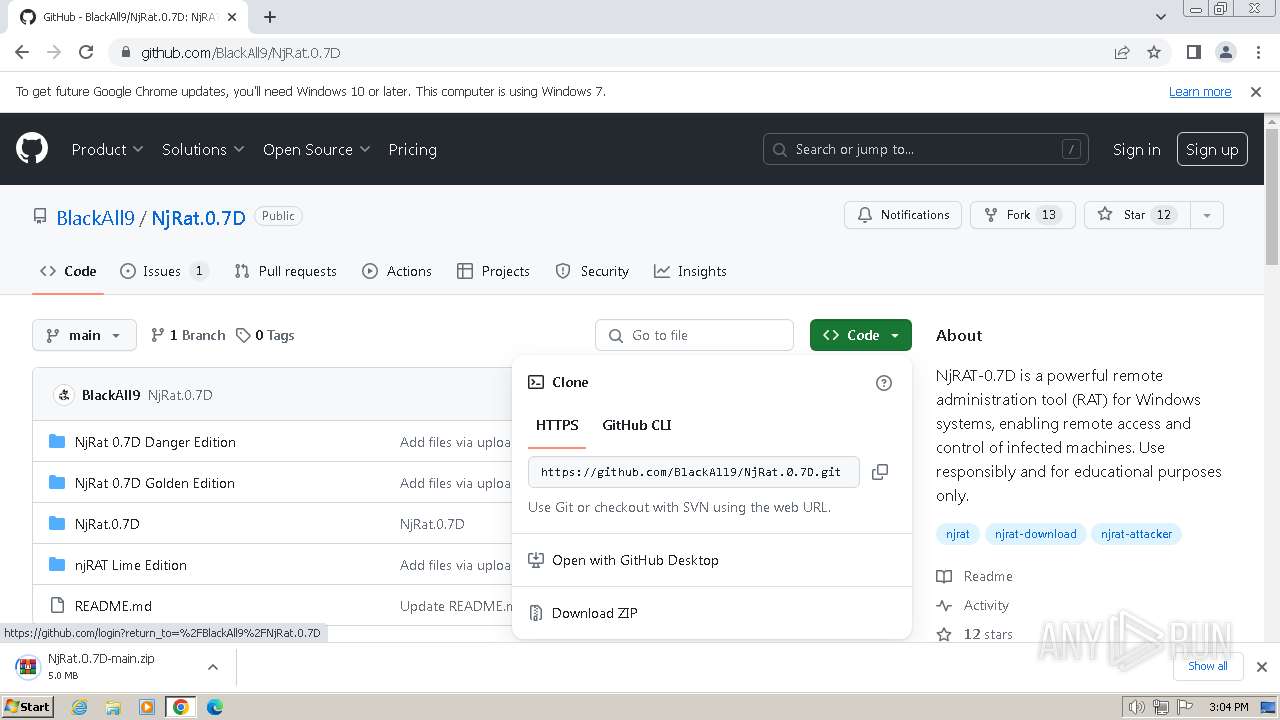Select the clone URL text field

694,472
